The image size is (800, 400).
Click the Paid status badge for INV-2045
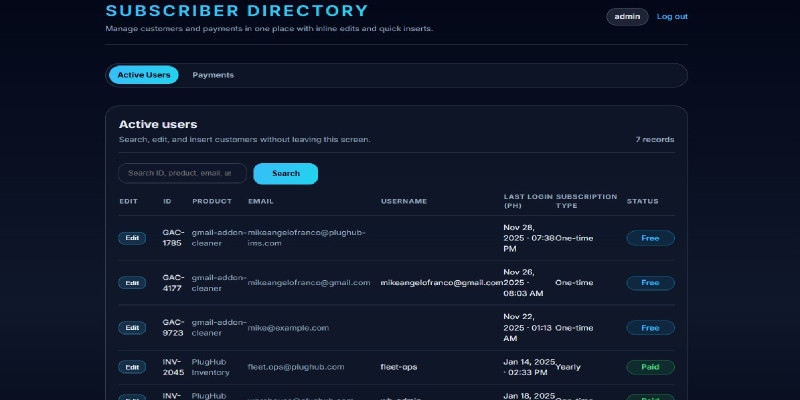click(x=650, y=367)
